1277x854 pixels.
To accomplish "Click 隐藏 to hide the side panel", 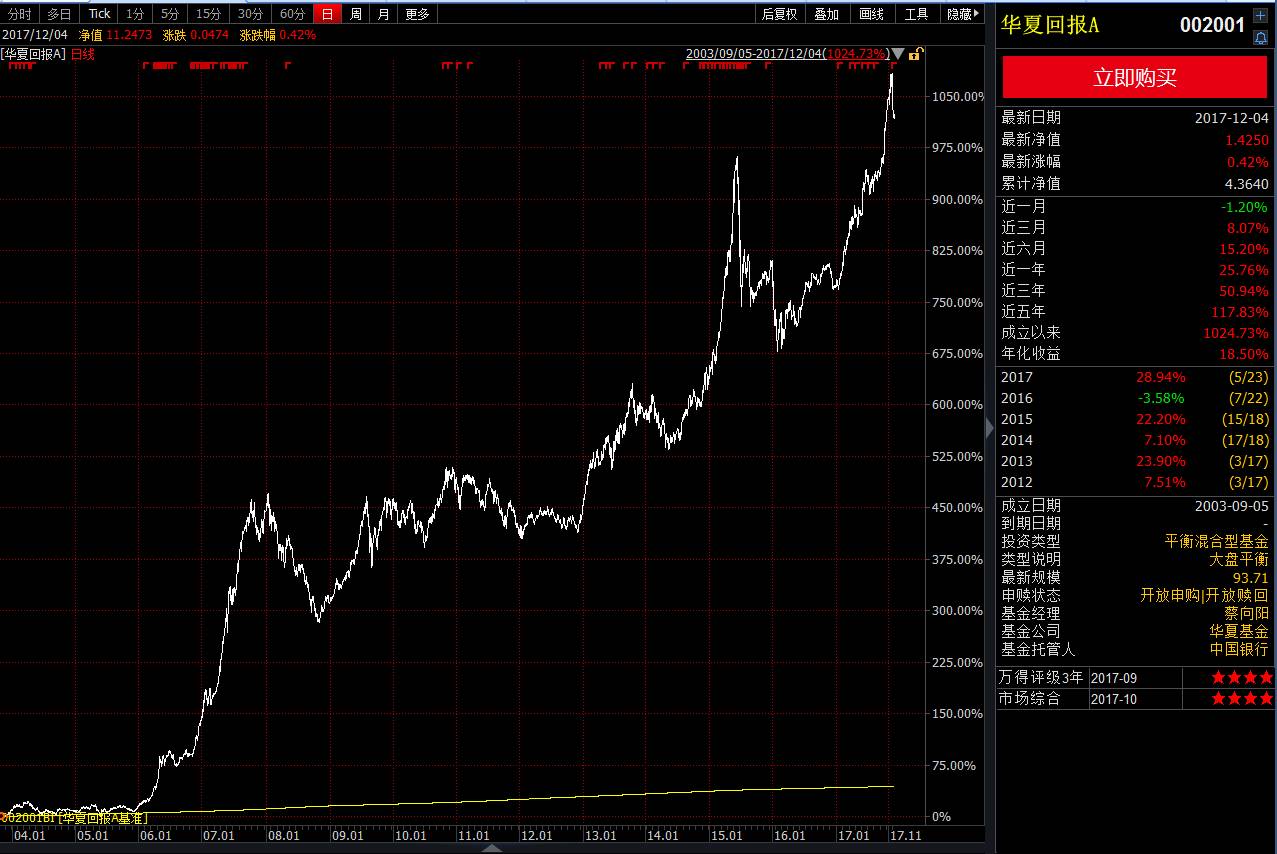I will point(963,14).
